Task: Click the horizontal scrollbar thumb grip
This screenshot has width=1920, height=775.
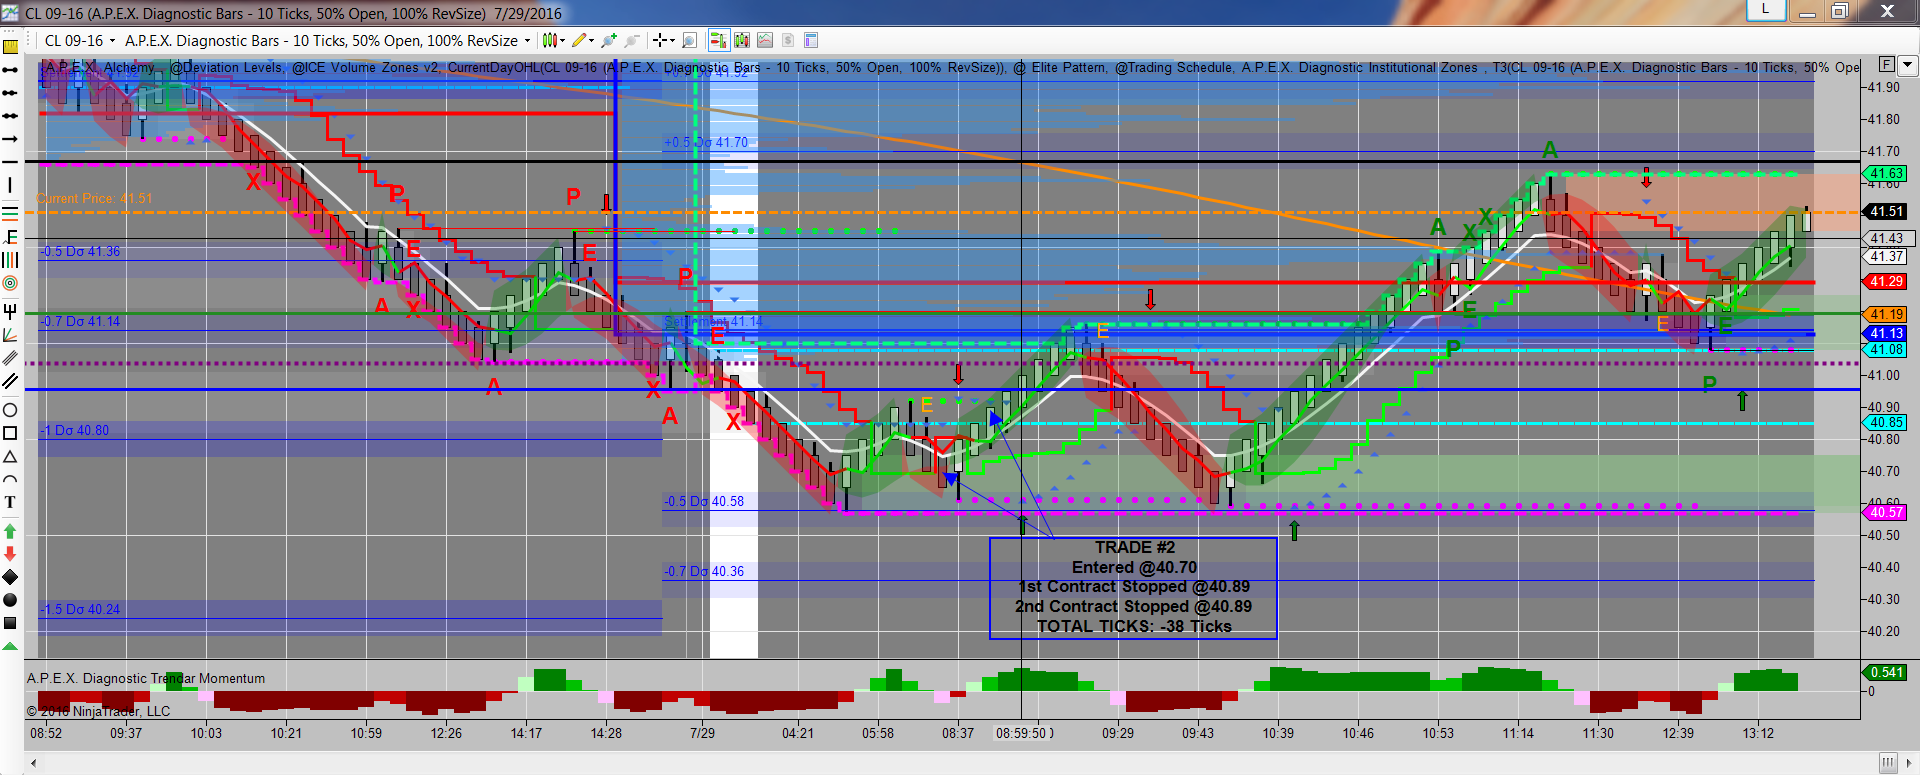Action: [1887, 763]
